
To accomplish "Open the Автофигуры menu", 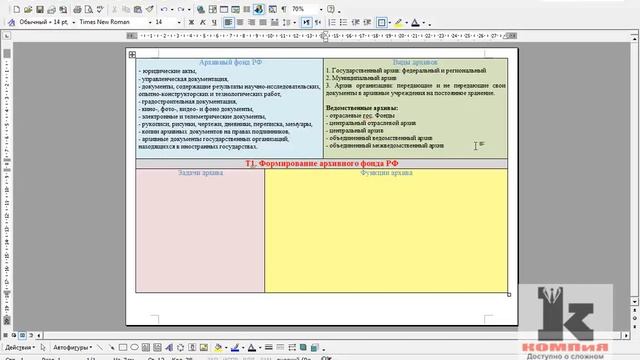I will (72, 348).
